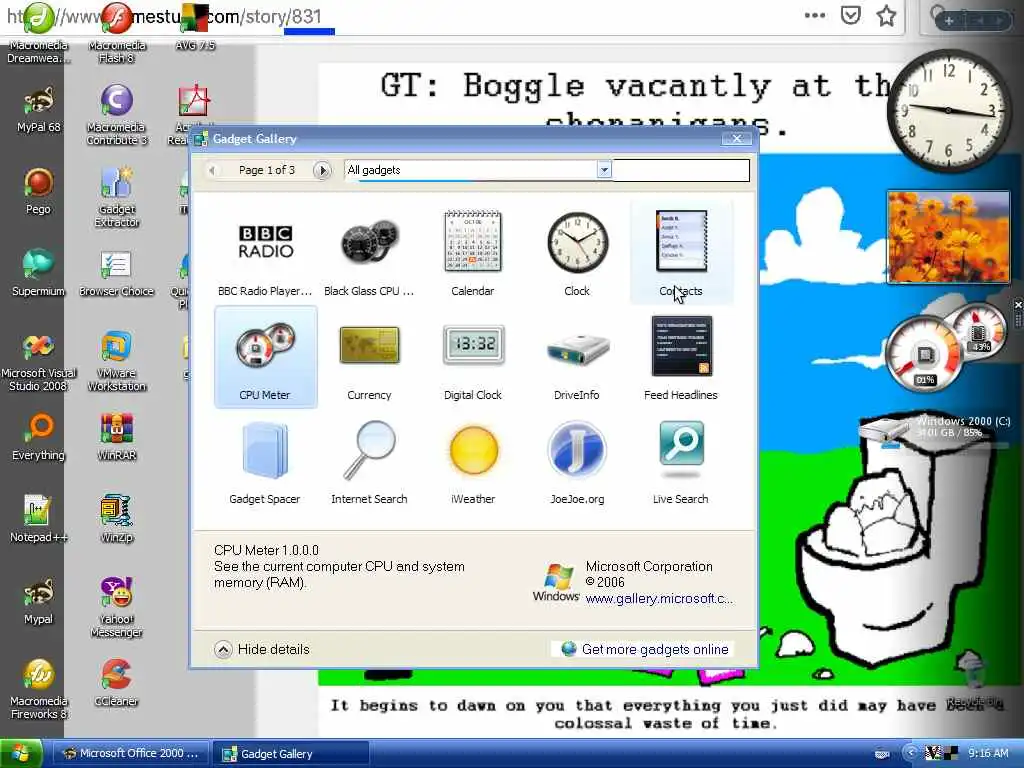
Task: Select the Black Glass CPU gadget
Action: 369,253
